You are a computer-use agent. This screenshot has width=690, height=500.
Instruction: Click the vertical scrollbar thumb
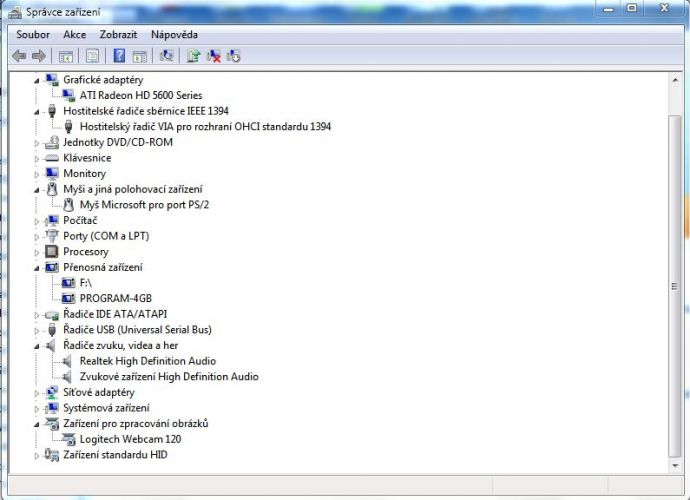click(675, 286)
